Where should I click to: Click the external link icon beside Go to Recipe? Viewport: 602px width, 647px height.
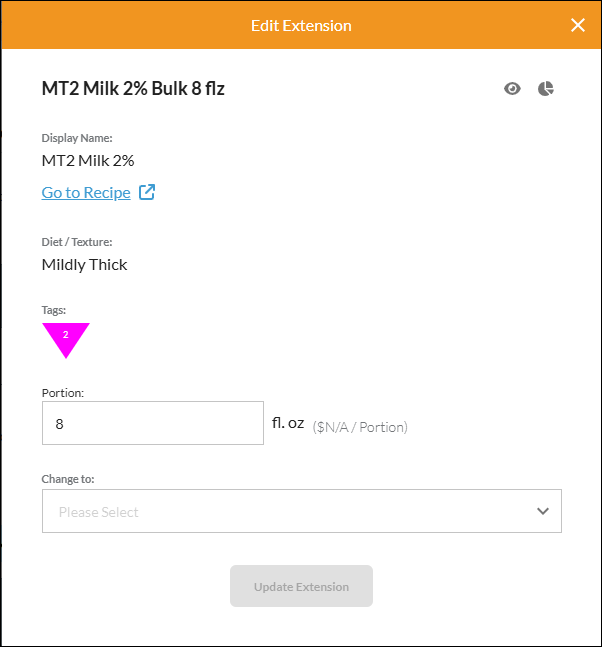point(146,192)
